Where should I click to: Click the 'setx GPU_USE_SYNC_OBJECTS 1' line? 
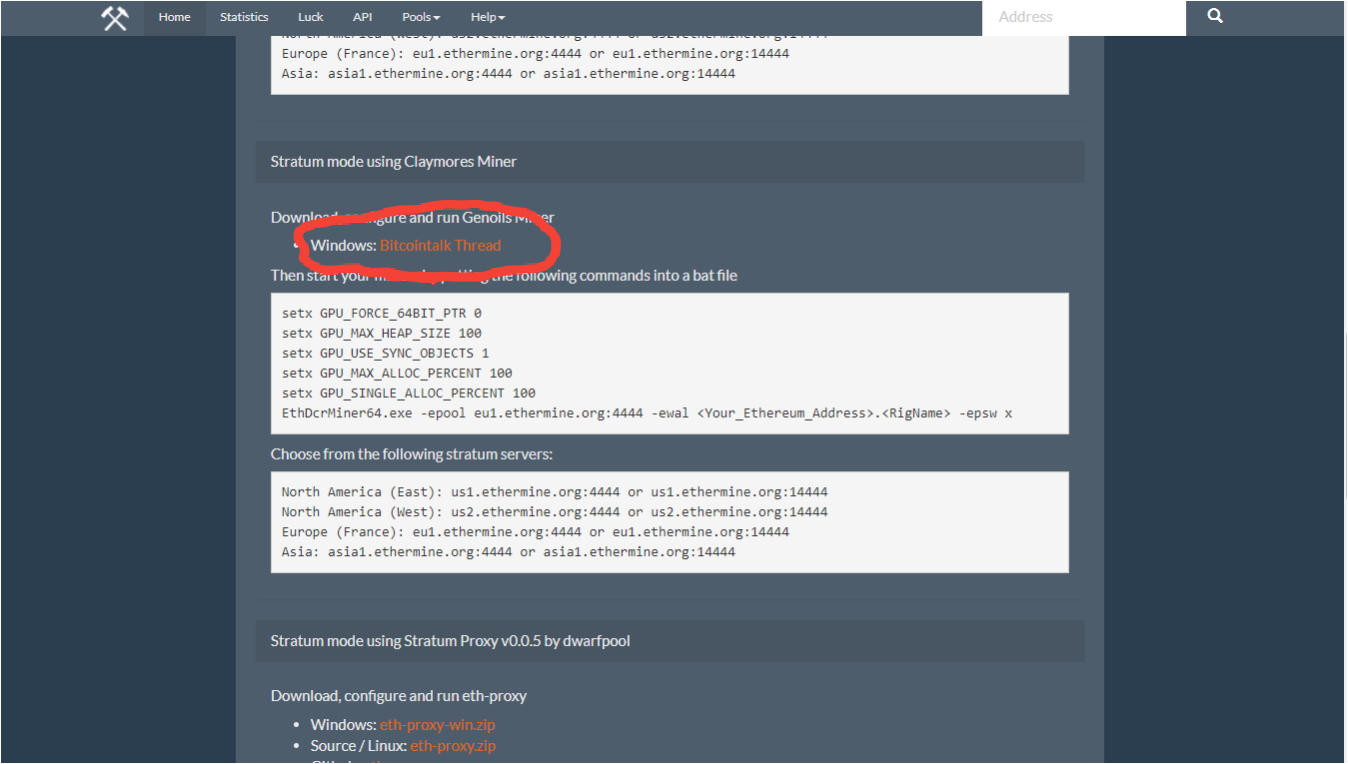click(x=385, y=353)
